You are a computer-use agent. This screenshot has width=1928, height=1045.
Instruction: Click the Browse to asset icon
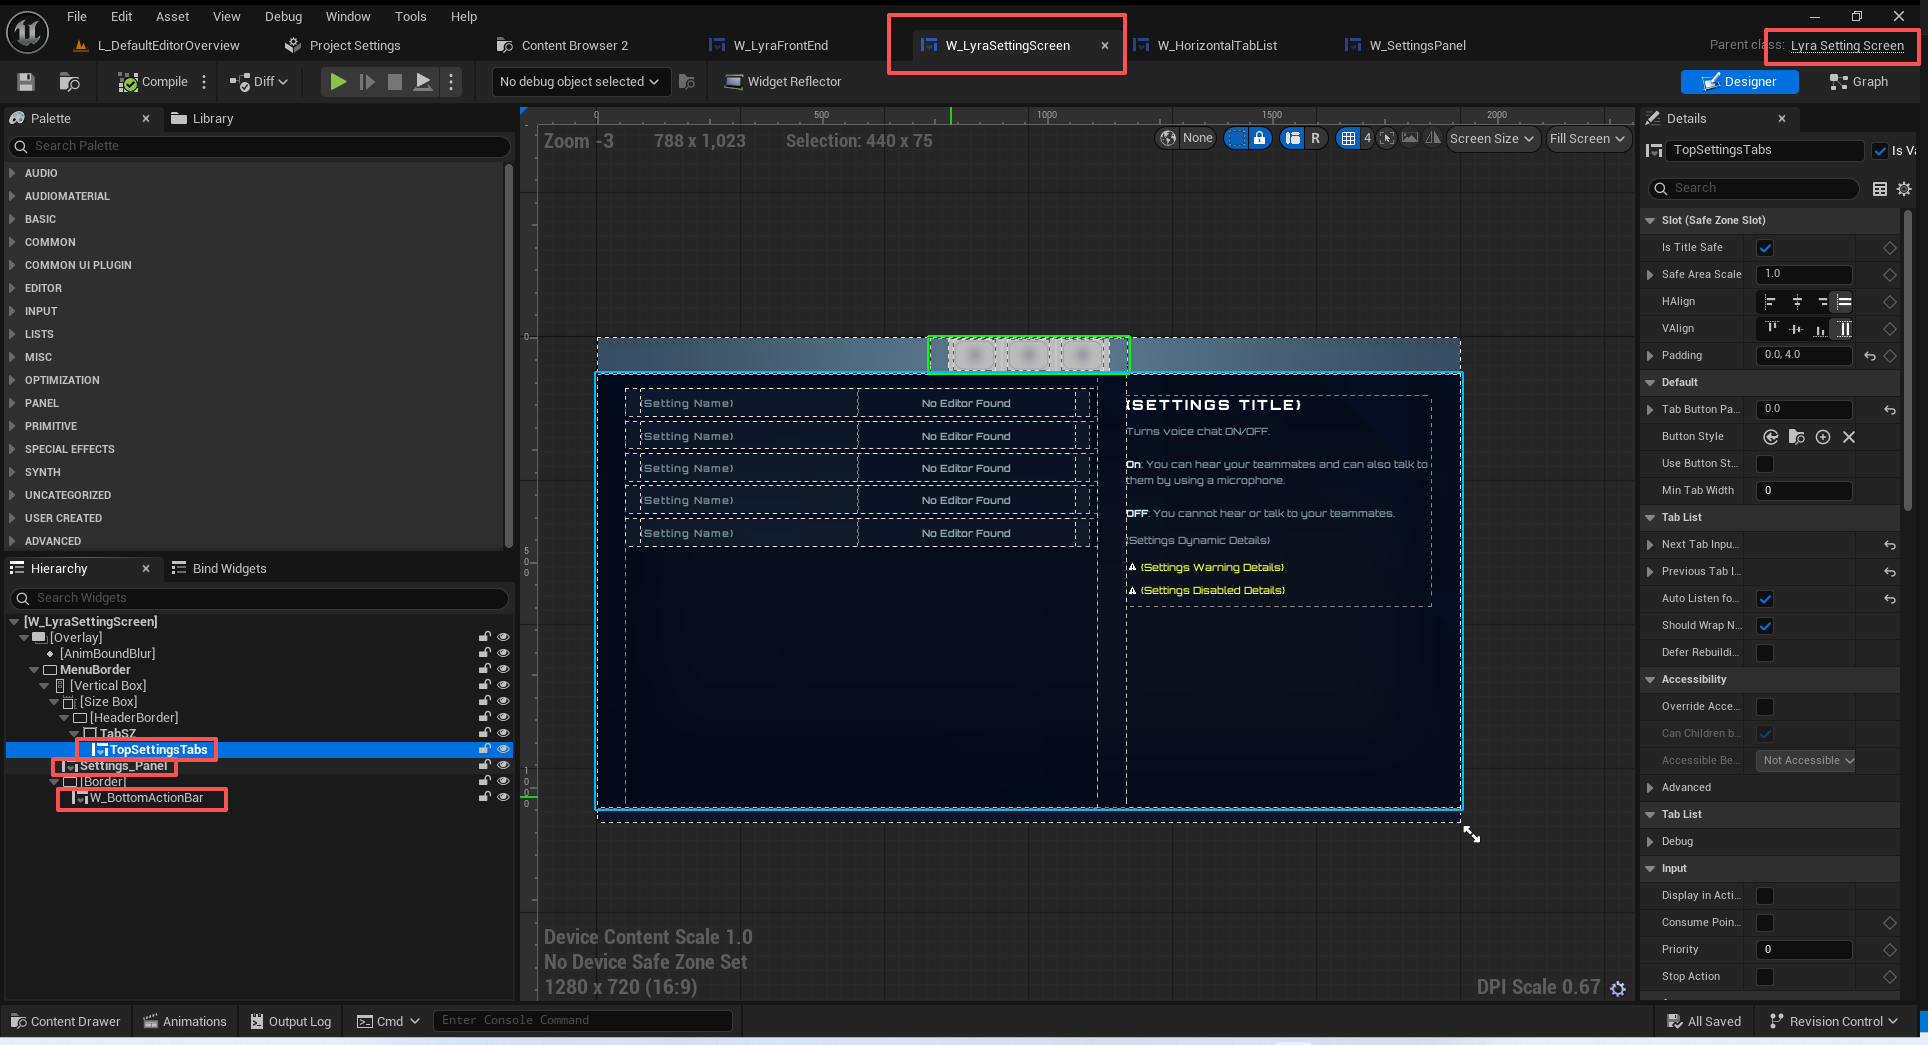(x=69, y=82)
